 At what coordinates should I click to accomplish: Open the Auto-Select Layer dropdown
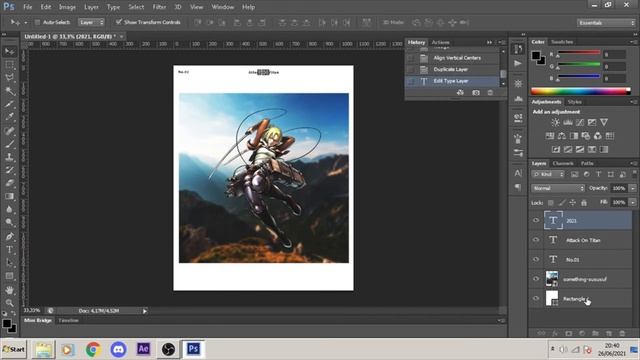(91, 22)
